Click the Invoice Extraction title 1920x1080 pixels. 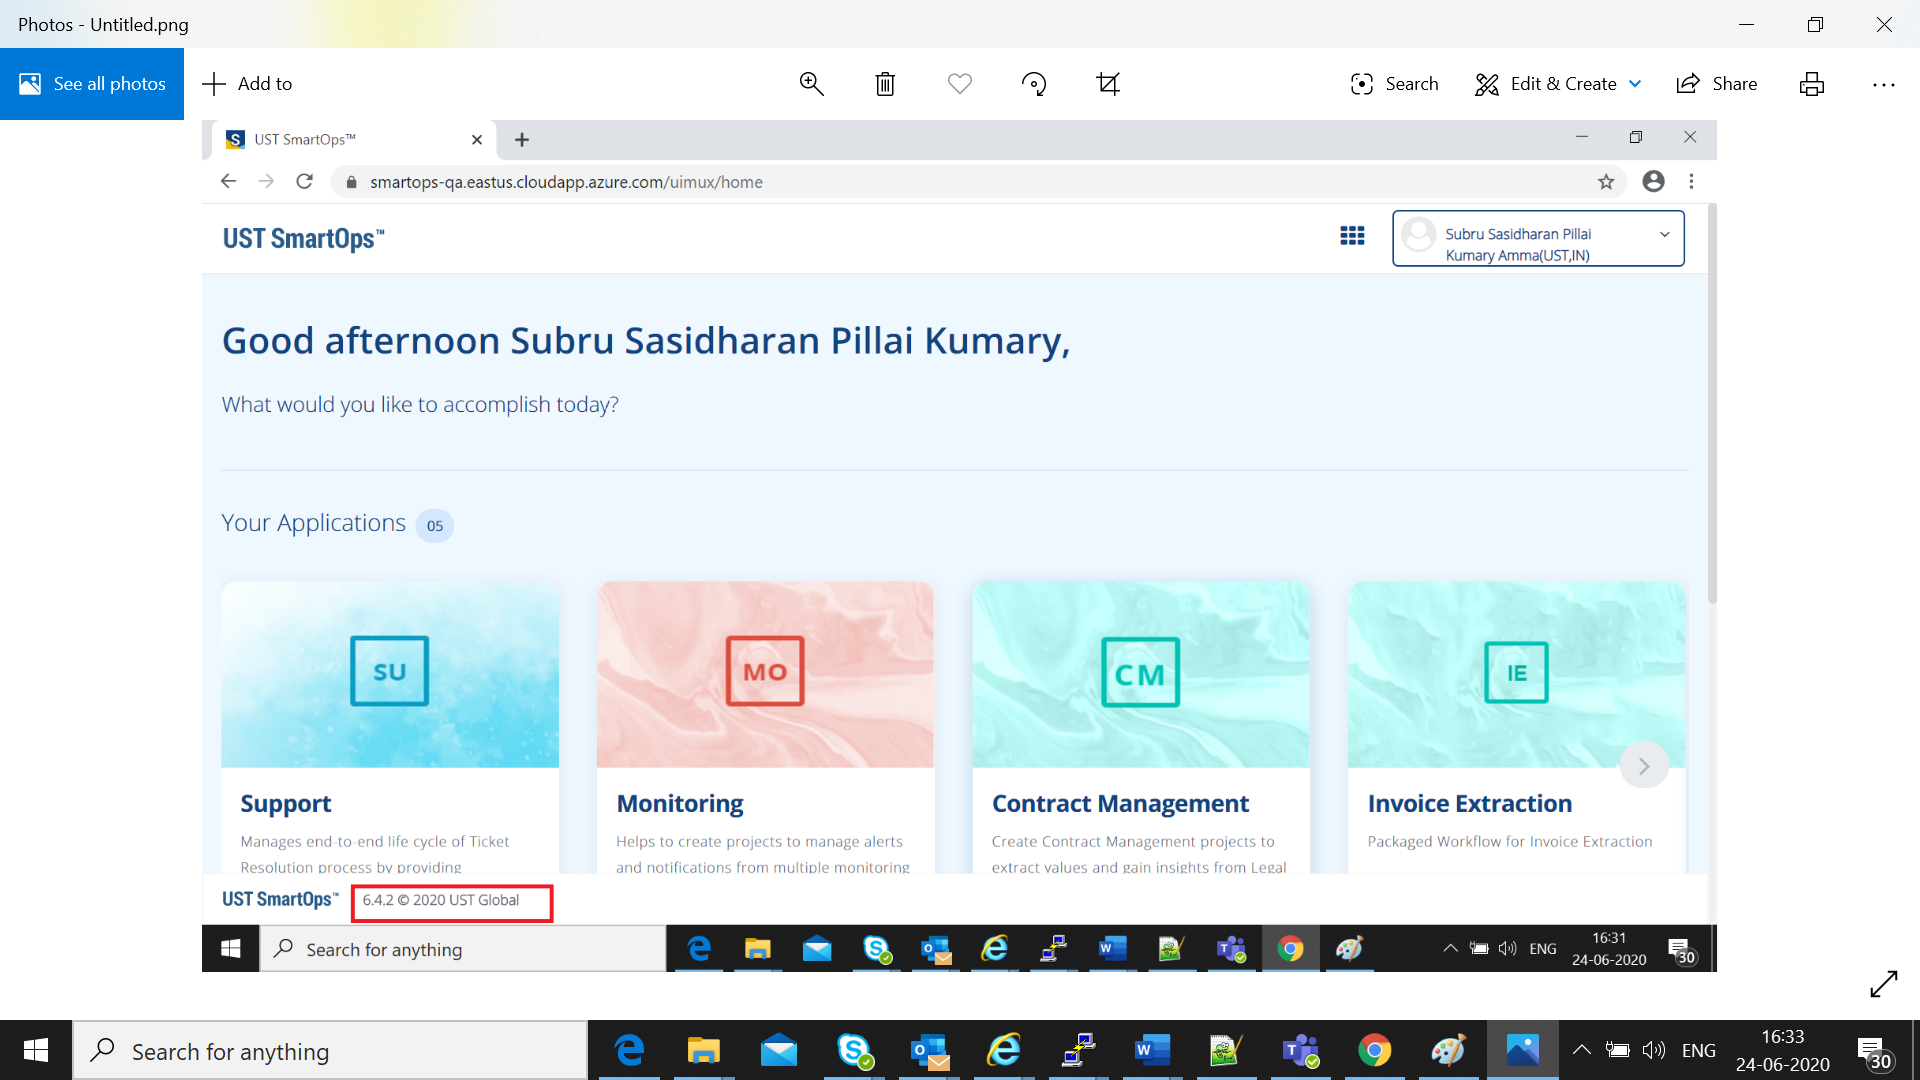click(1469, 804)
